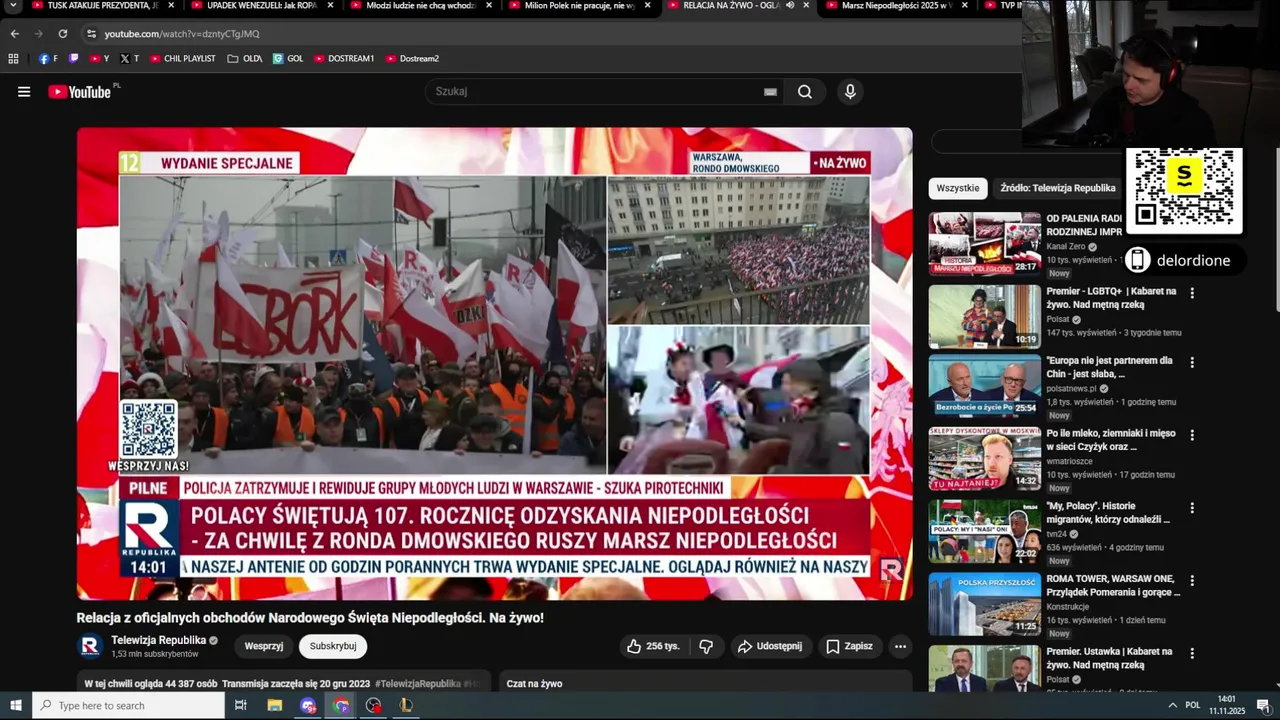The width and height of the screenshot is (1280, 720).
Task: Mute the RELACJA NA ŻYWO tab audio
Action: click(790, 5)
